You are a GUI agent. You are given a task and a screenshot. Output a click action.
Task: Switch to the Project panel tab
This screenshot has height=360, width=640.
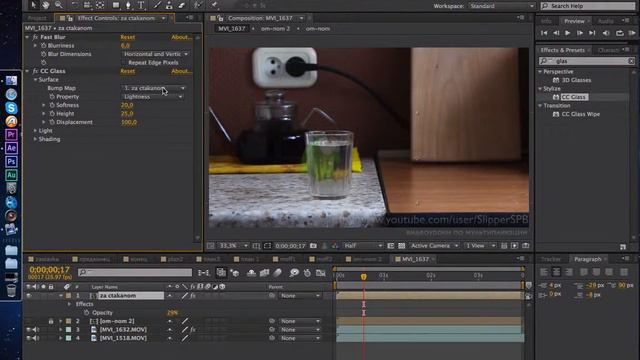coord(37,18)
